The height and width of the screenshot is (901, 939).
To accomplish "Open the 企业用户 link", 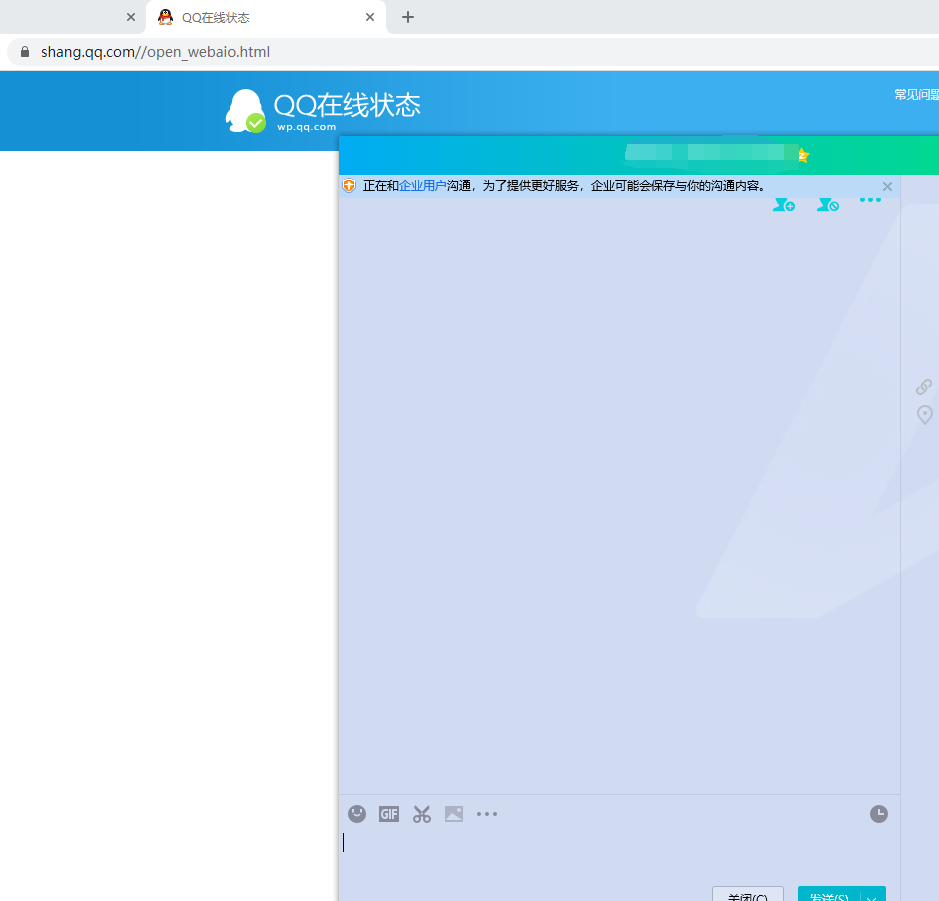I will pyautogui.click(x=422, y=186).
